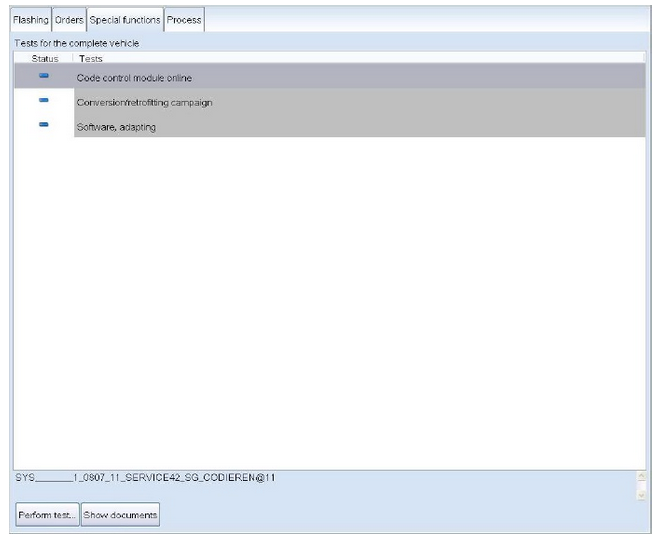
Task: Click the status icon beside Conversion/retrofitting campaign
Action: coord(44,100)
